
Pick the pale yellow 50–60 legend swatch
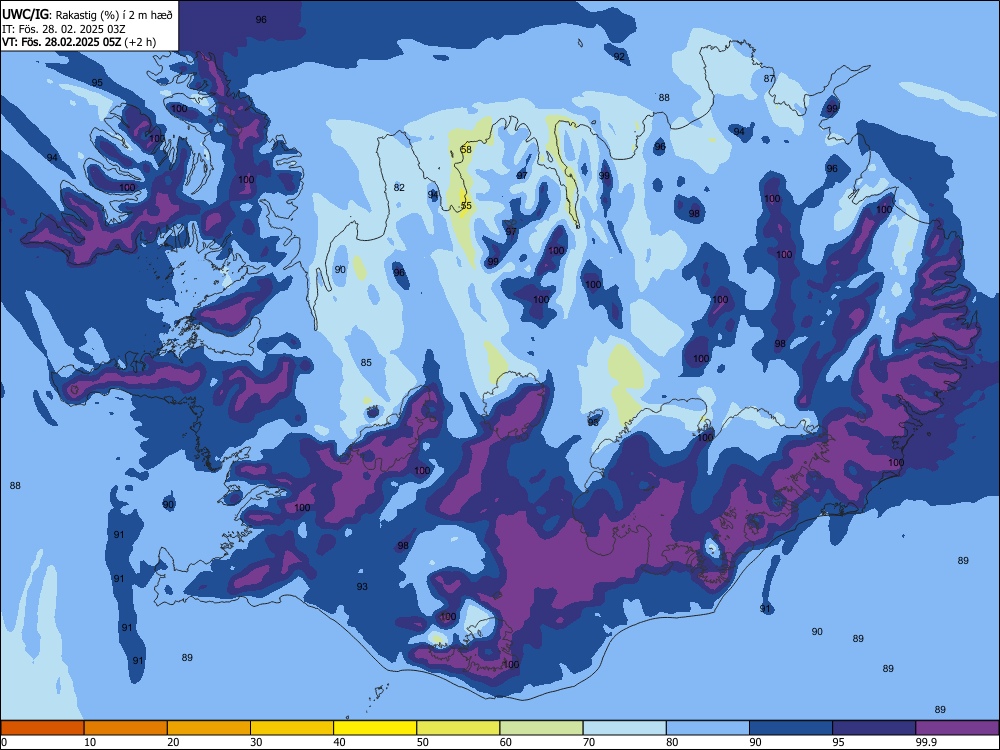click(458, 728)
